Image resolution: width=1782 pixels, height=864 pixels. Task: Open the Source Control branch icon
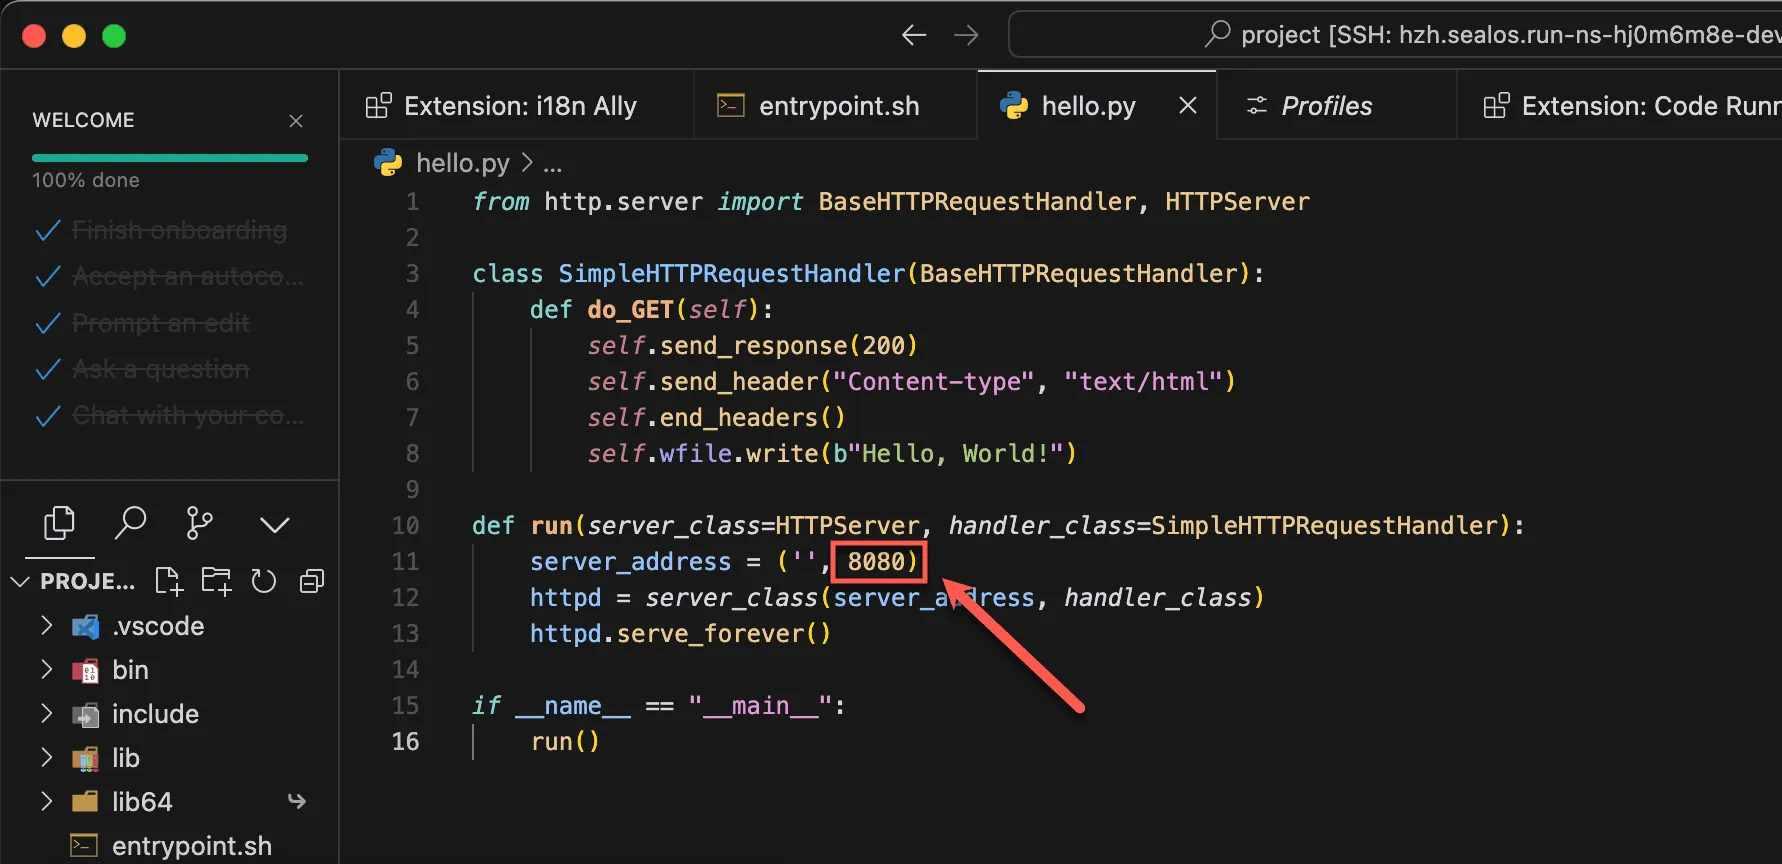pyautogui.click(x=200, y=523)
